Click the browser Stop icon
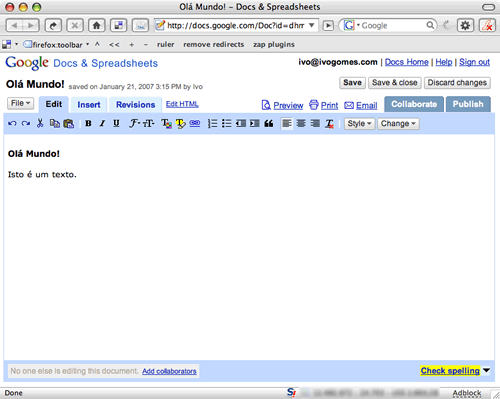Image resolution: width=500 pixels, height=399 pixels. [x=75, y=25]
